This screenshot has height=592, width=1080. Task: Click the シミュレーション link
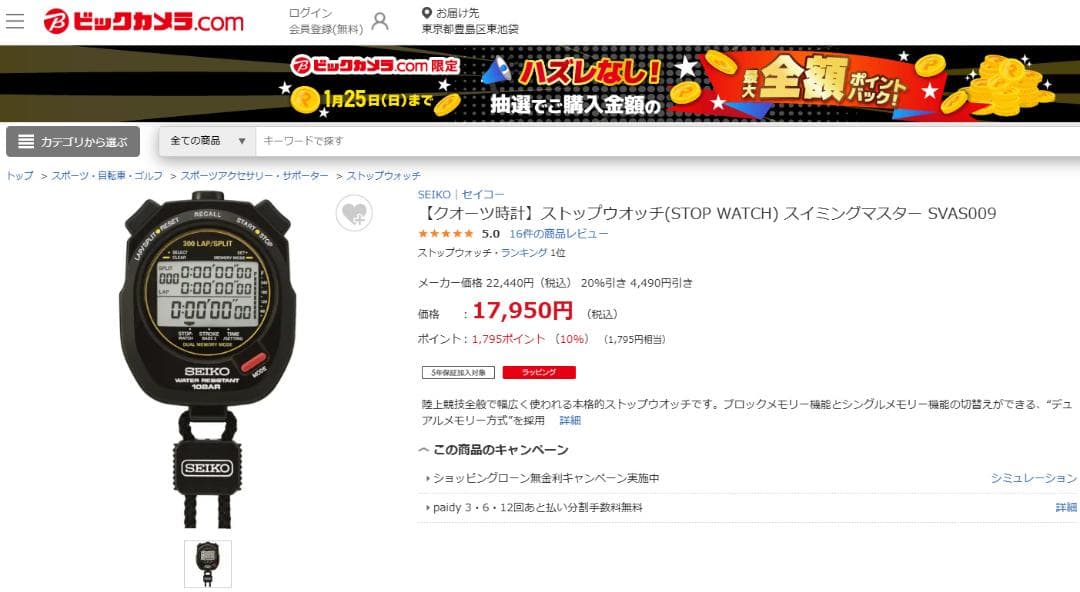(1033, 478)
